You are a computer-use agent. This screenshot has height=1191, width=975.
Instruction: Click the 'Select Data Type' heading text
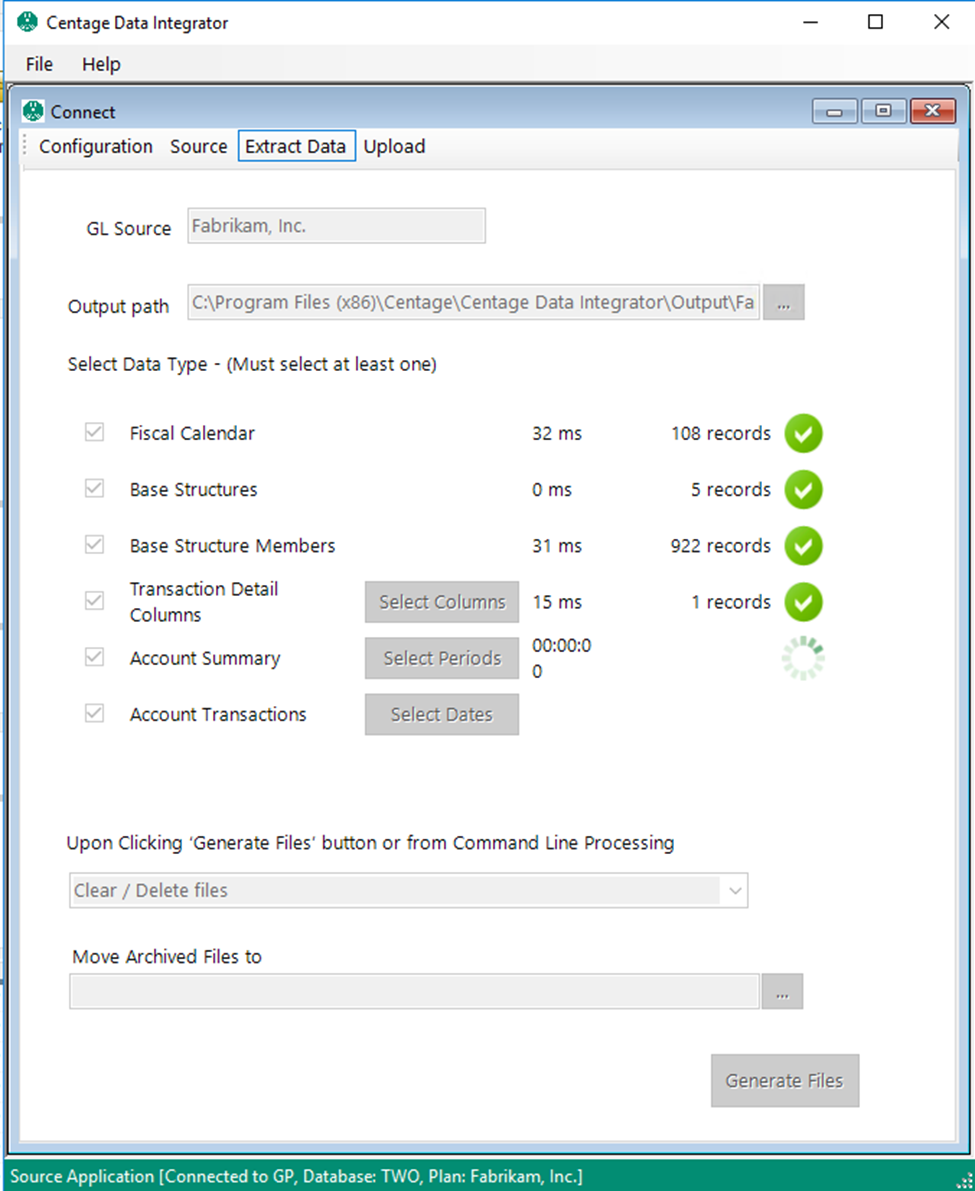(252, 365)
